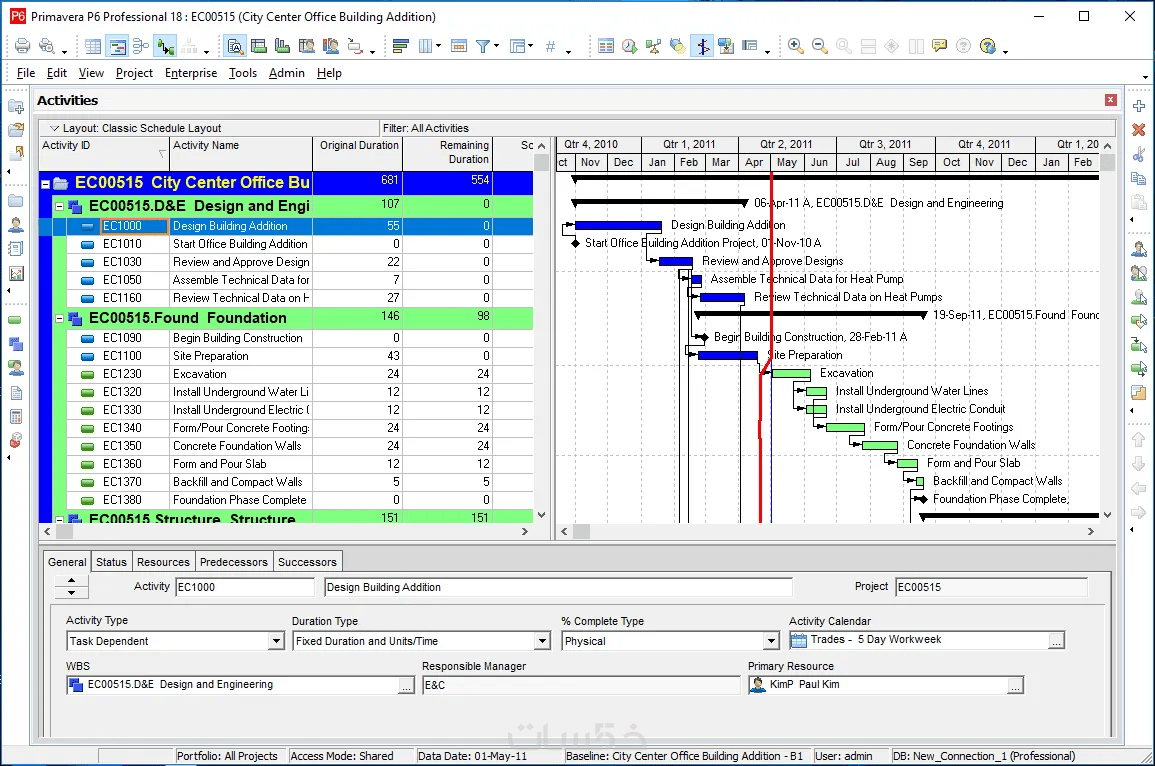Click the Print icon in the toolbar
Viewport: 1155px width, 766px height.
pos(22,46)
